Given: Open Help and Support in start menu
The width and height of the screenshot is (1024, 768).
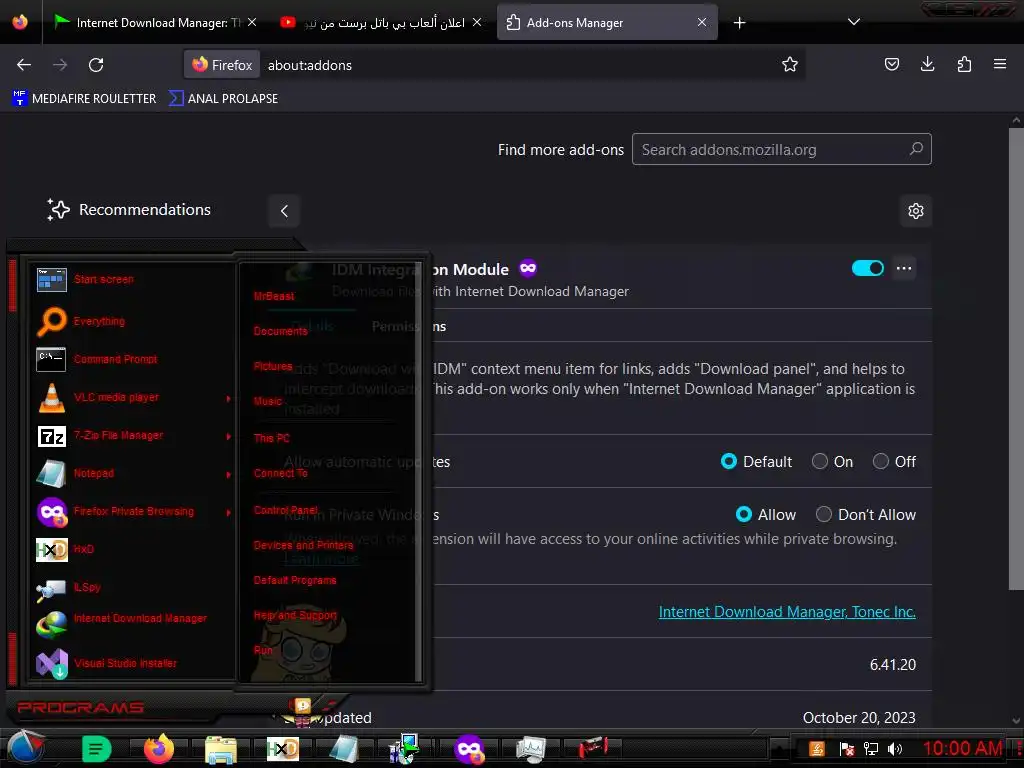Looking at the screenshot, I should tap(295, 615).
